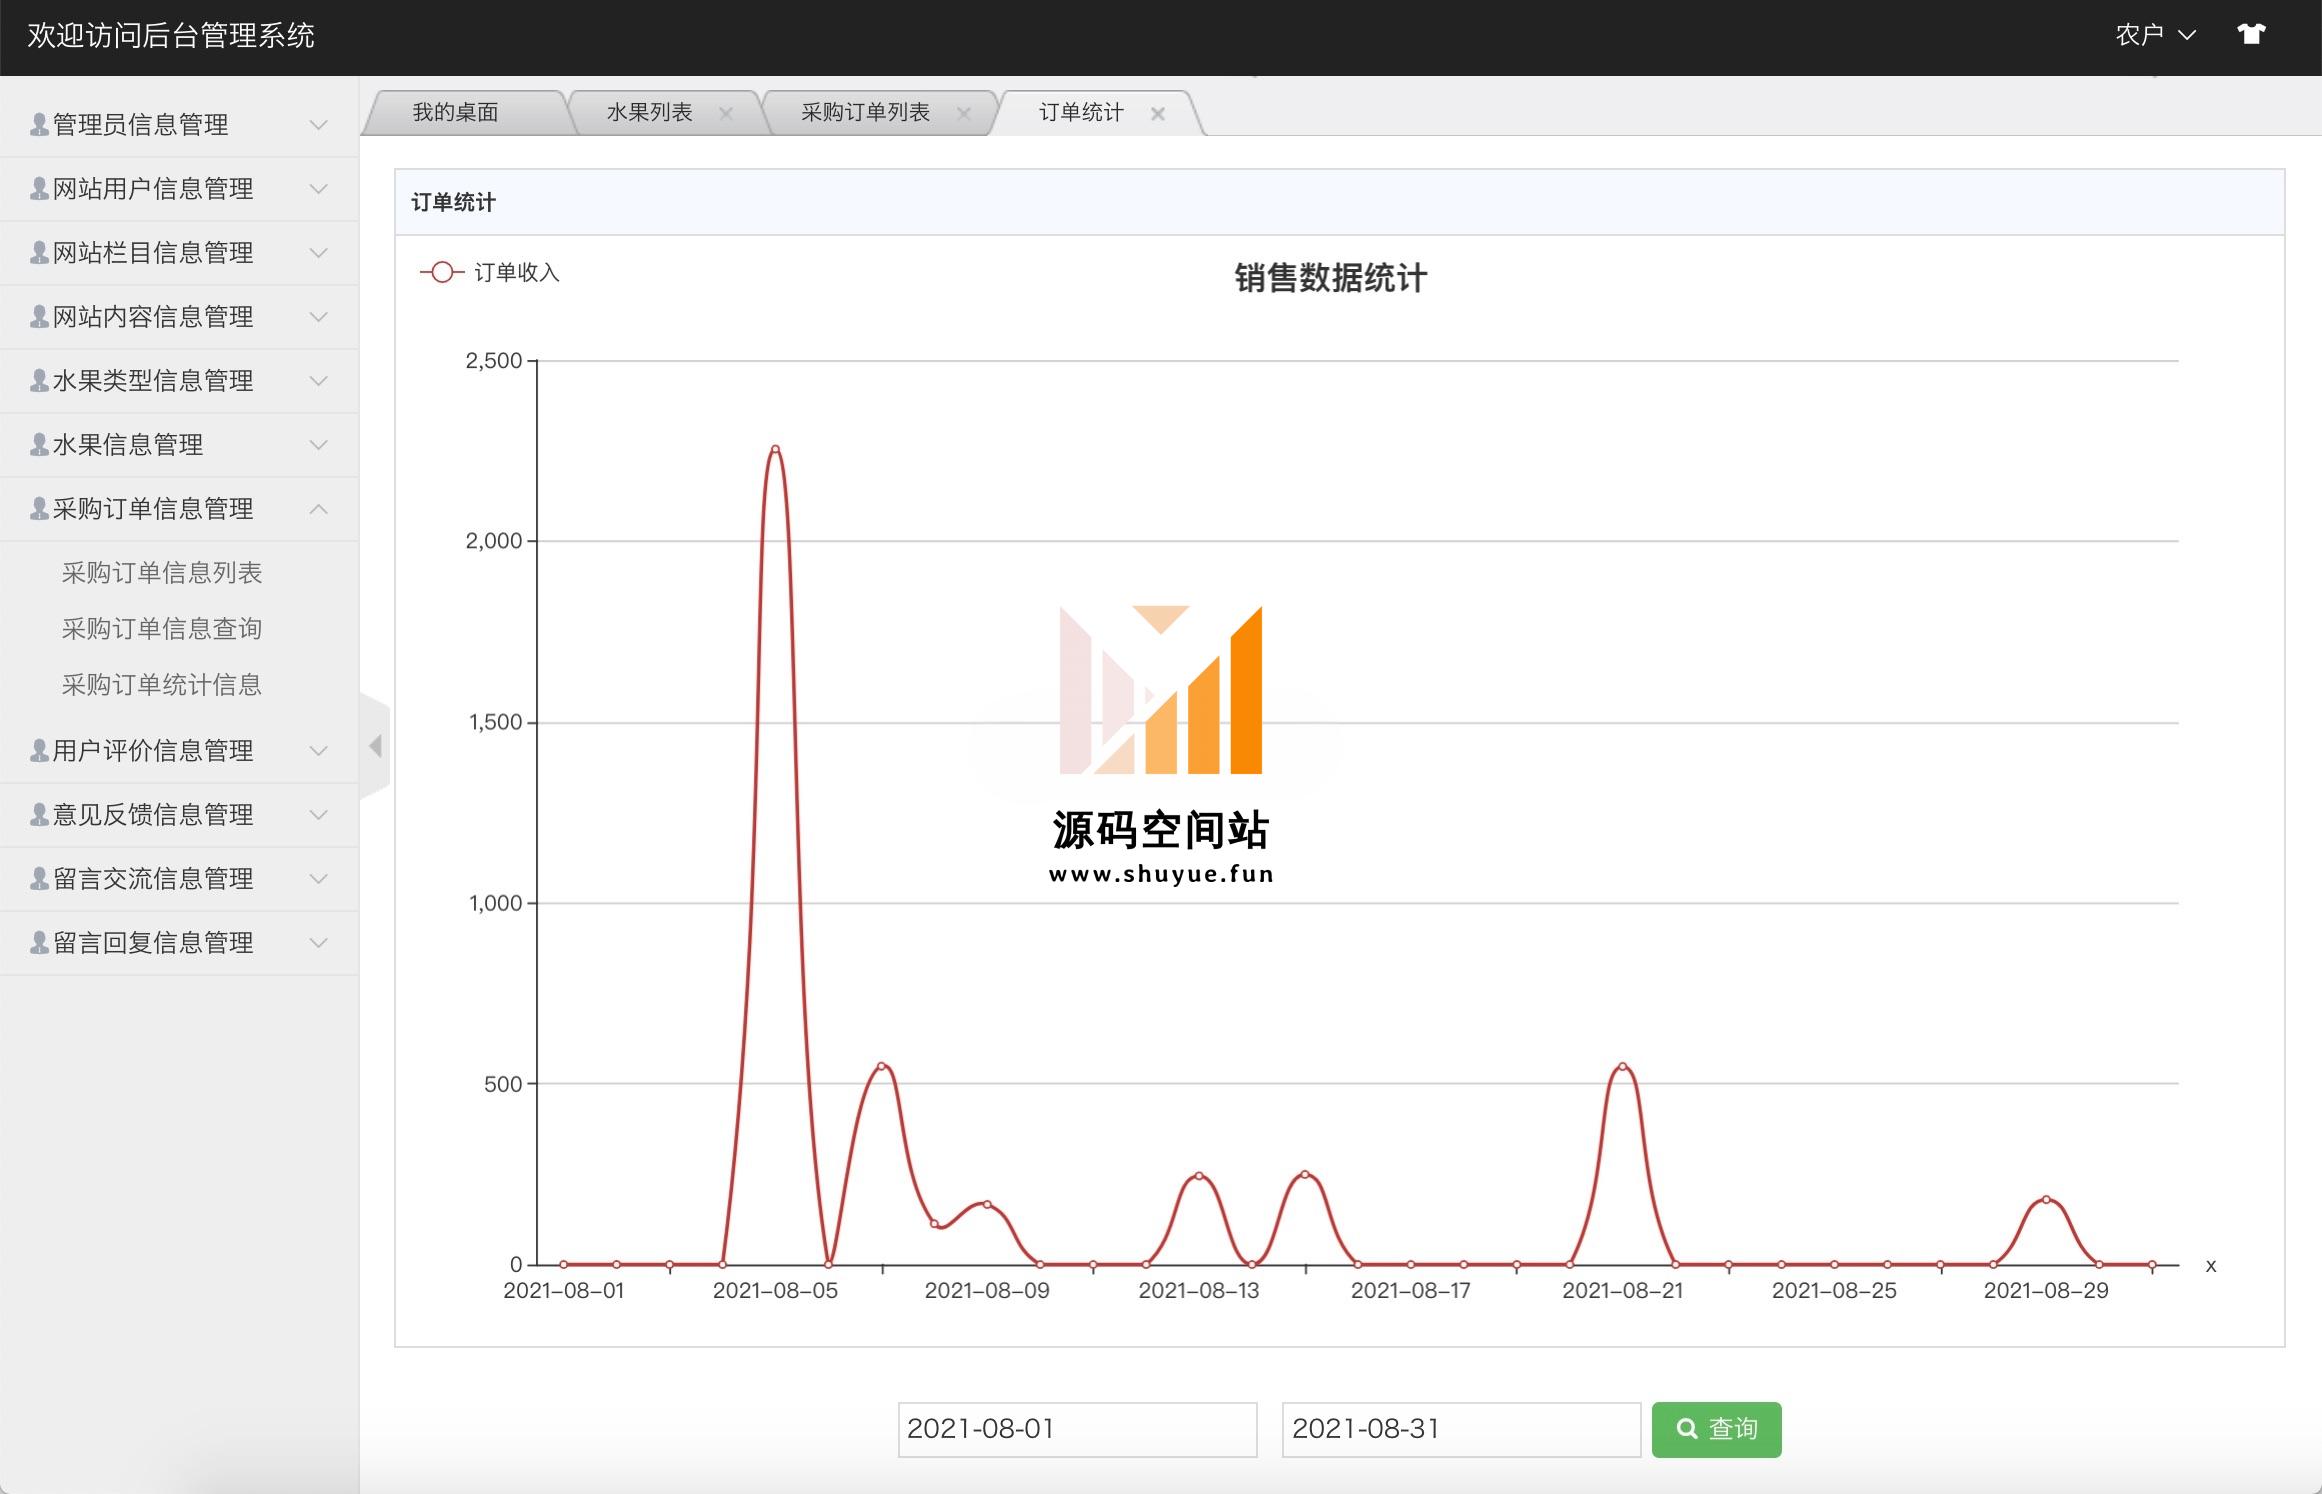Click the user icon beside 采购订单信息管理
The height and width of the screenshot is (1494, 2322).
coord(39,509)
